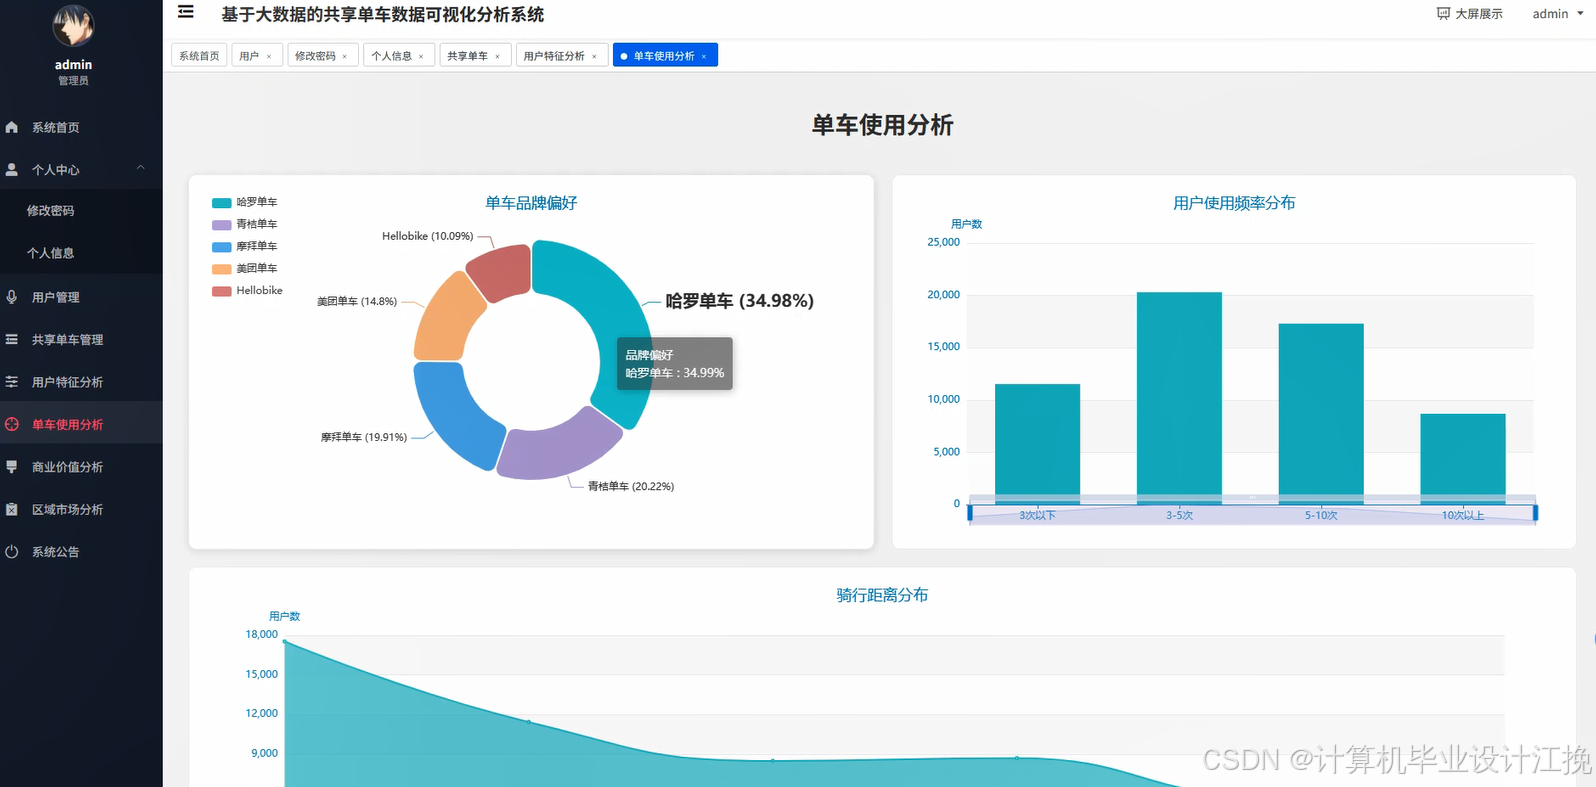Click the 摩拜单车 (19.91%) pie label

(364, 437)
